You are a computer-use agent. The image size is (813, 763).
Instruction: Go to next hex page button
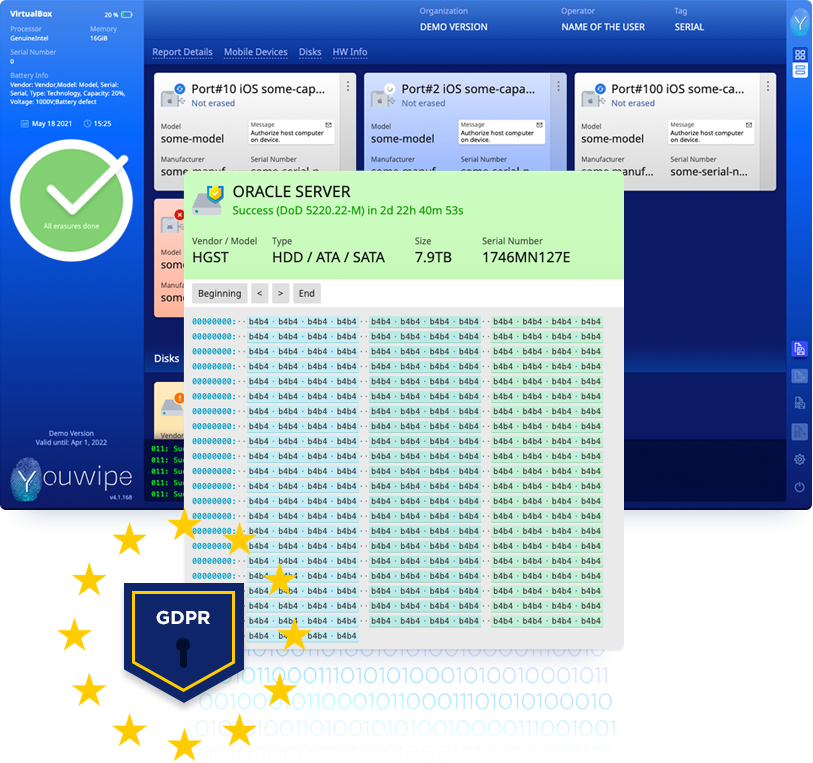[281, 293]
